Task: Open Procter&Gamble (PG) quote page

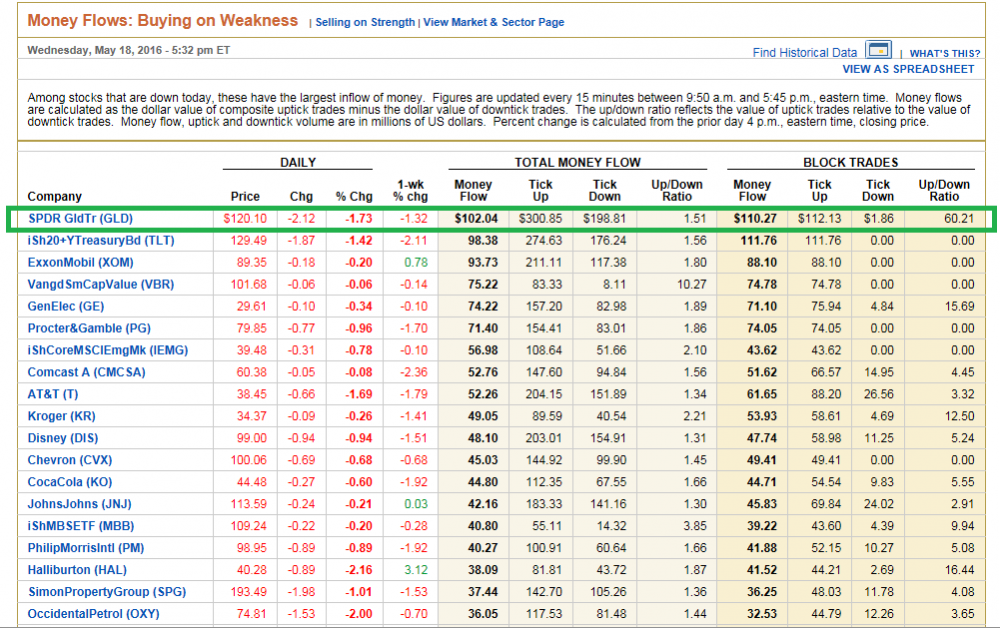Action: tap(89, 329)
